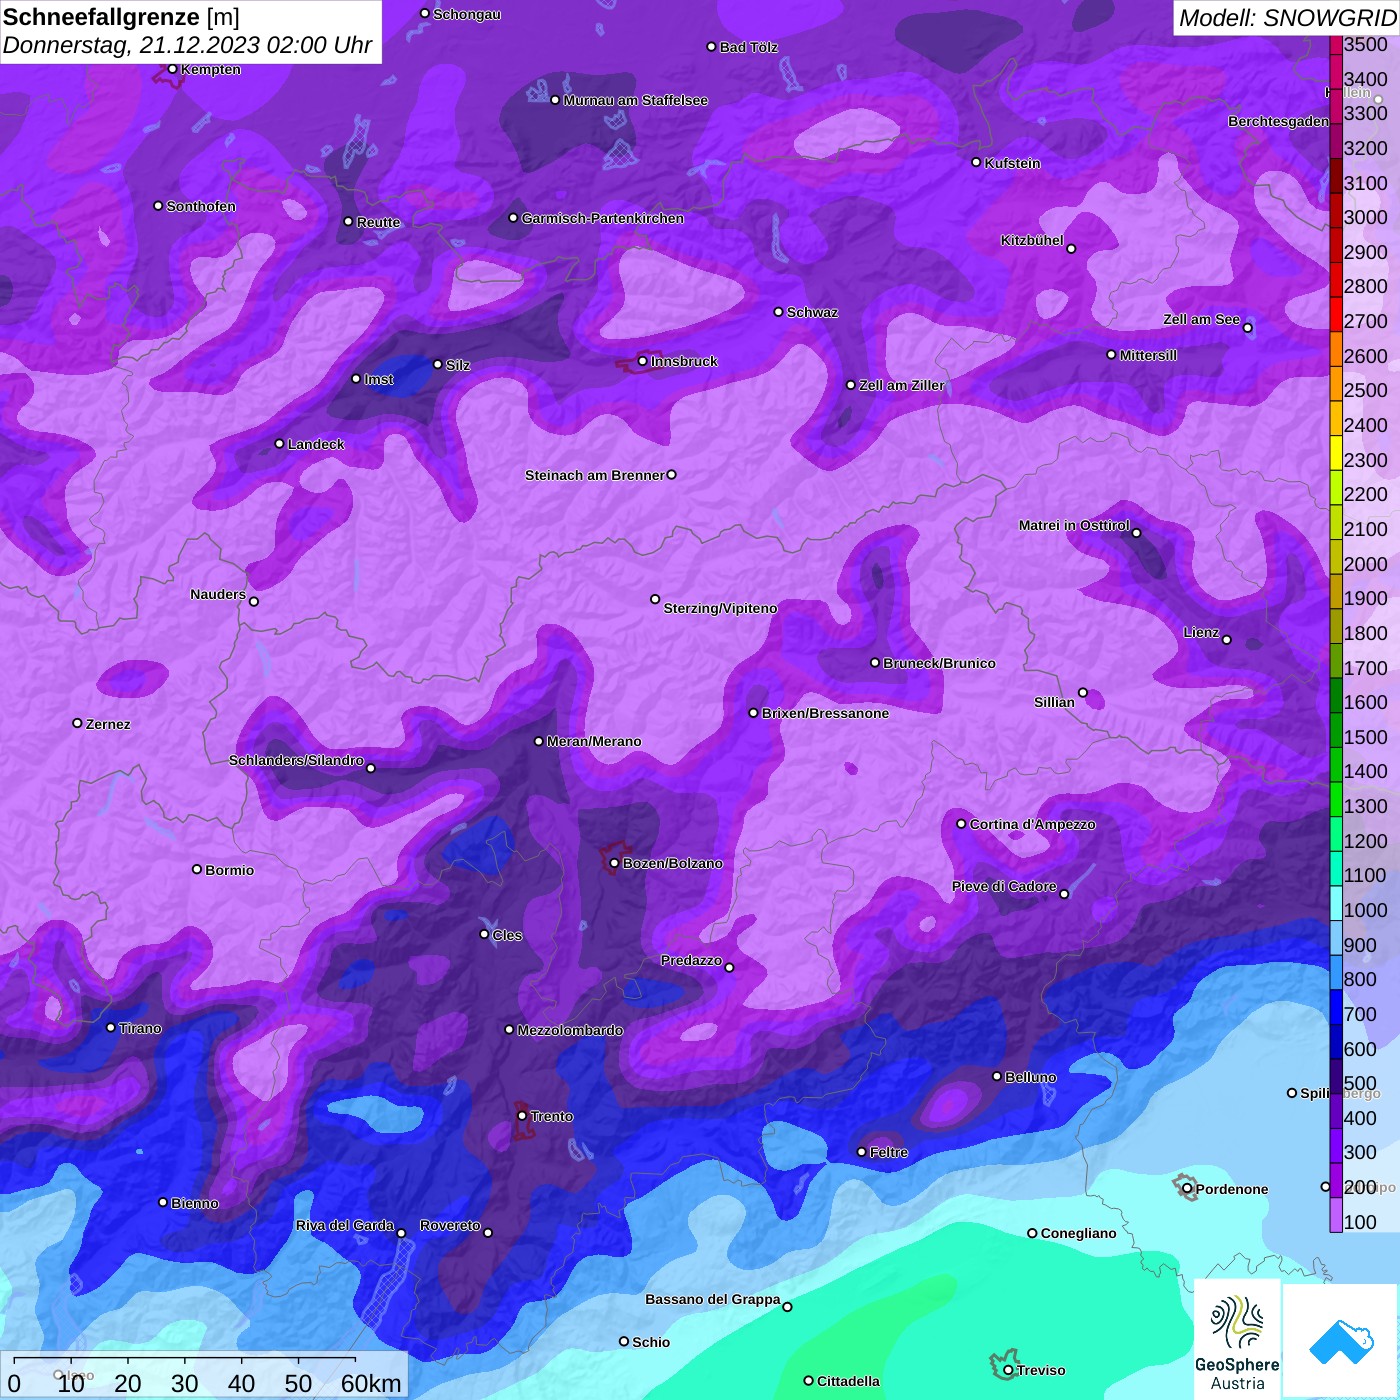Click the Kempten city marker
Screen dimensions: 1400x1400
tap(173, 69)
